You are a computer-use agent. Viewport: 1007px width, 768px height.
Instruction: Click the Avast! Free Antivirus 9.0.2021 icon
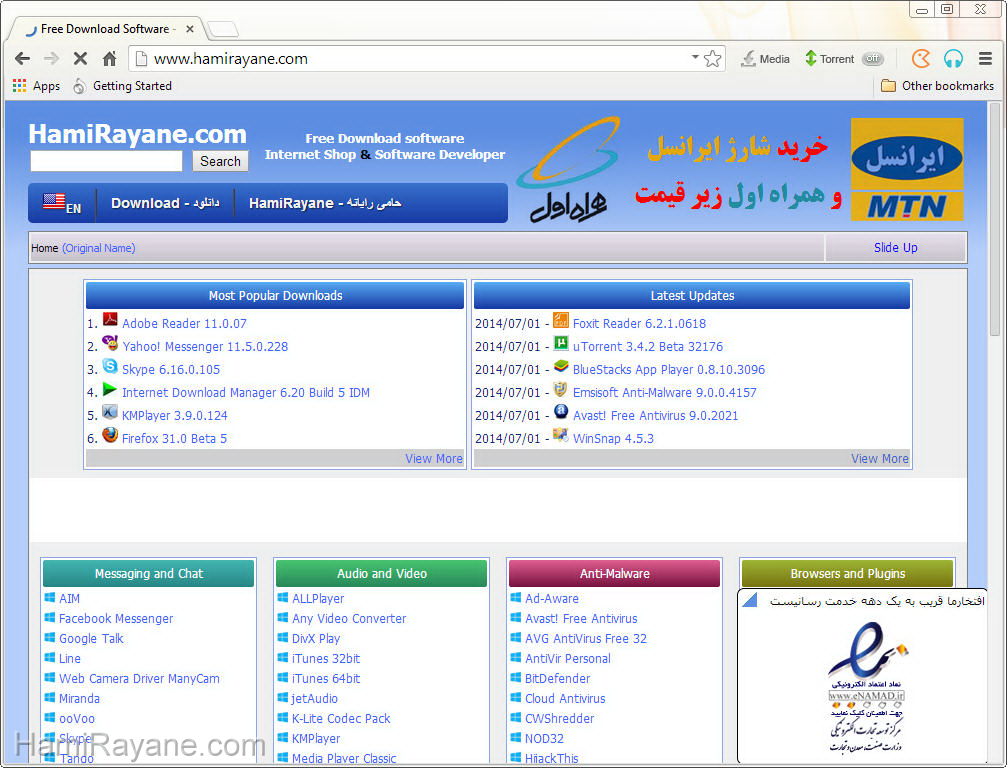pos(561,412)
